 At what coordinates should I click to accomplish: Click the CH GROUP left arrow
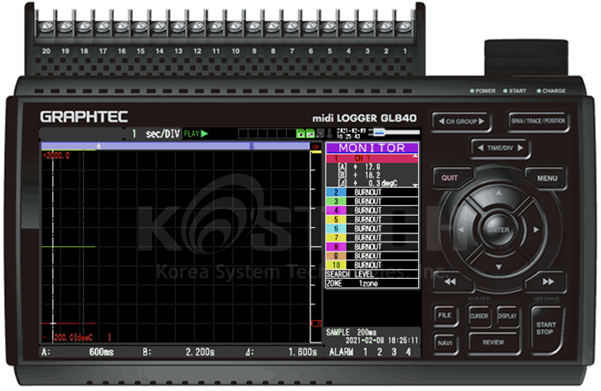click(x=442, y=121)
